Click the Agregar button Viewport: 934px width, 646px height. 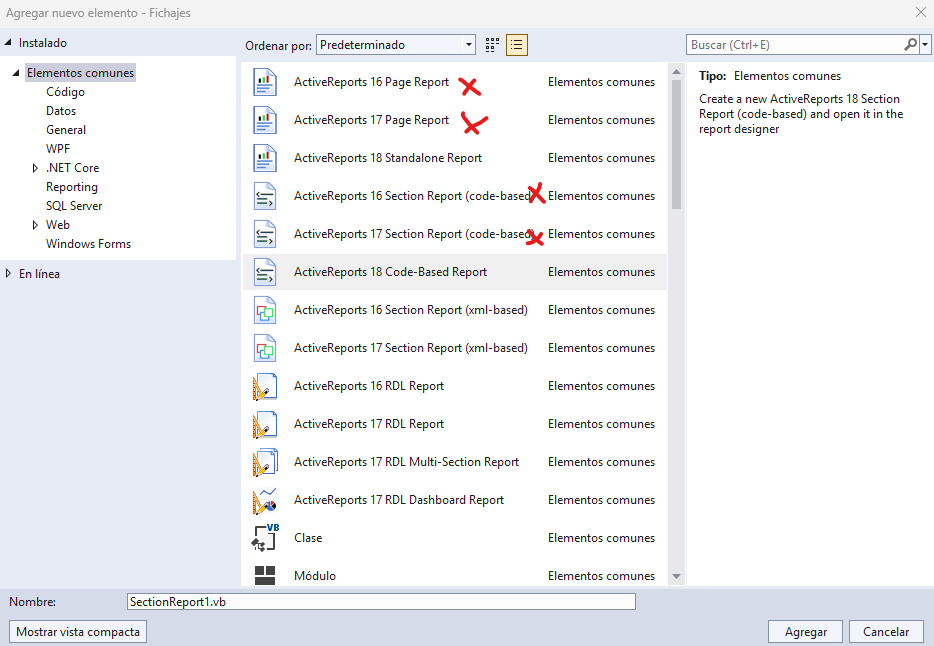pos(805,632)
